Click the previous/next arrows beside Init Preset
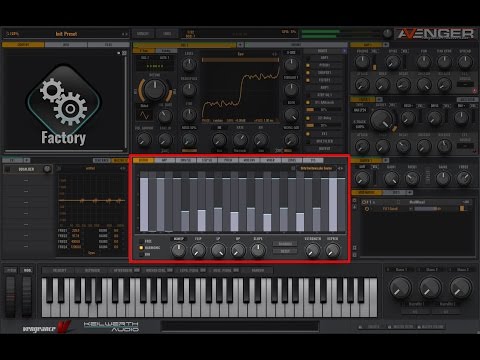Image resolution: width=480 pixels, height=360 pixels. [x=124, y=34]
